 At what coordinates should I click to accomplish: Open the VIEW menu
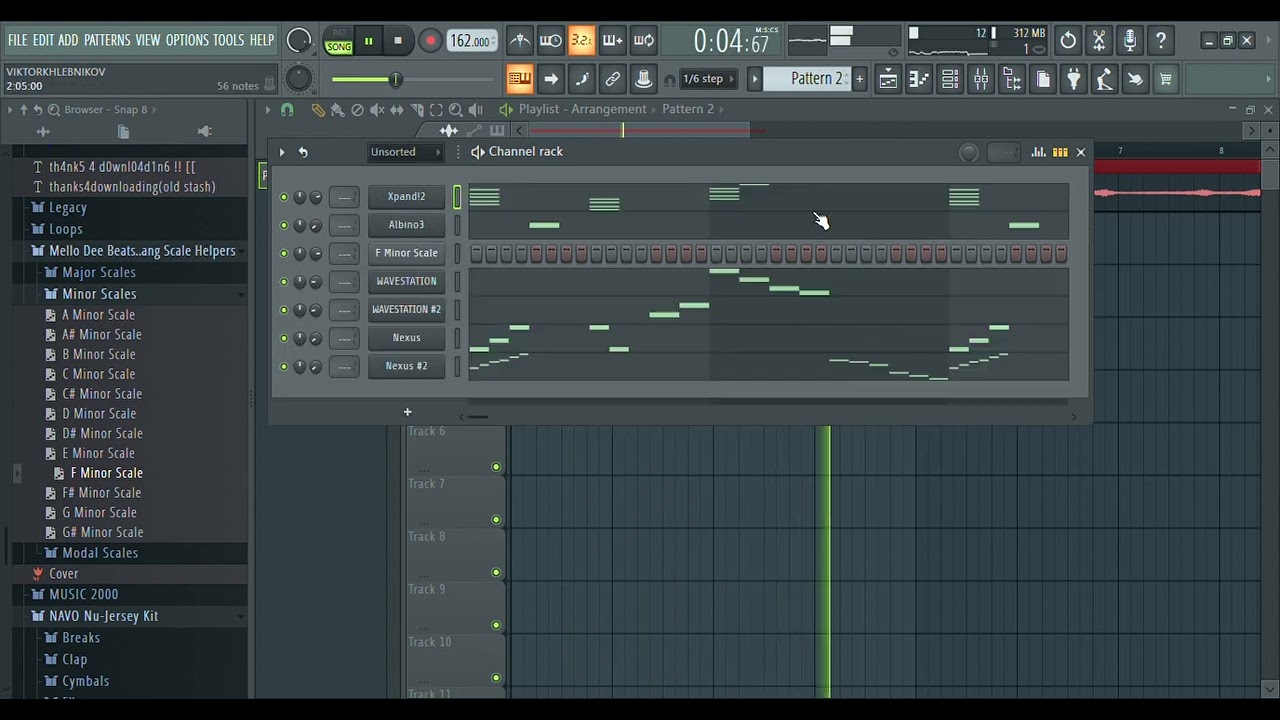148,40
